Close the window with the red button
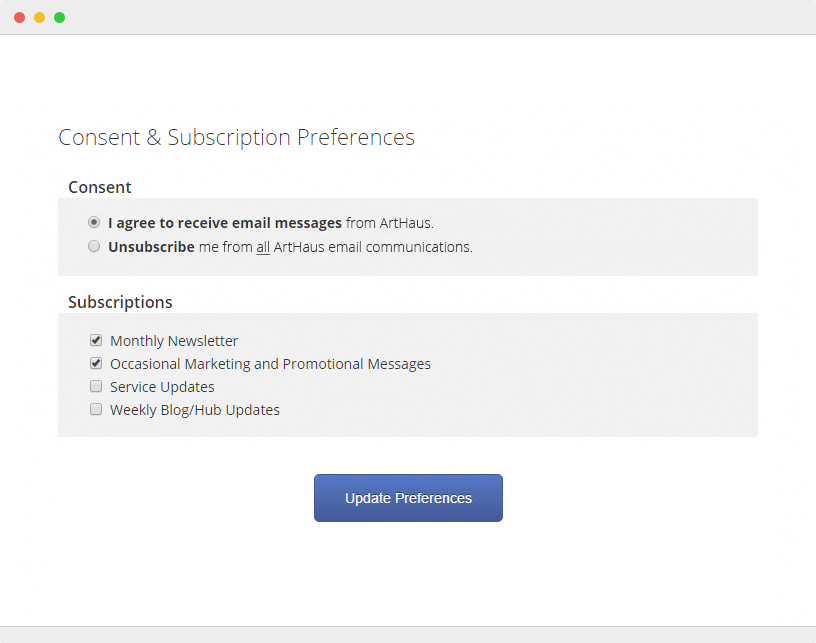The width and height of the screenshot is (816, 643). coord(20,18)
